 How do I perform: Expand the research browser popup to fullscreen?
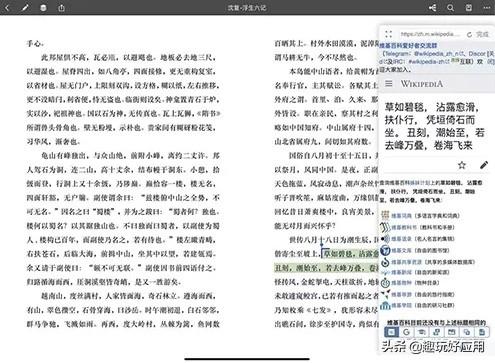(x=388, y=34)
